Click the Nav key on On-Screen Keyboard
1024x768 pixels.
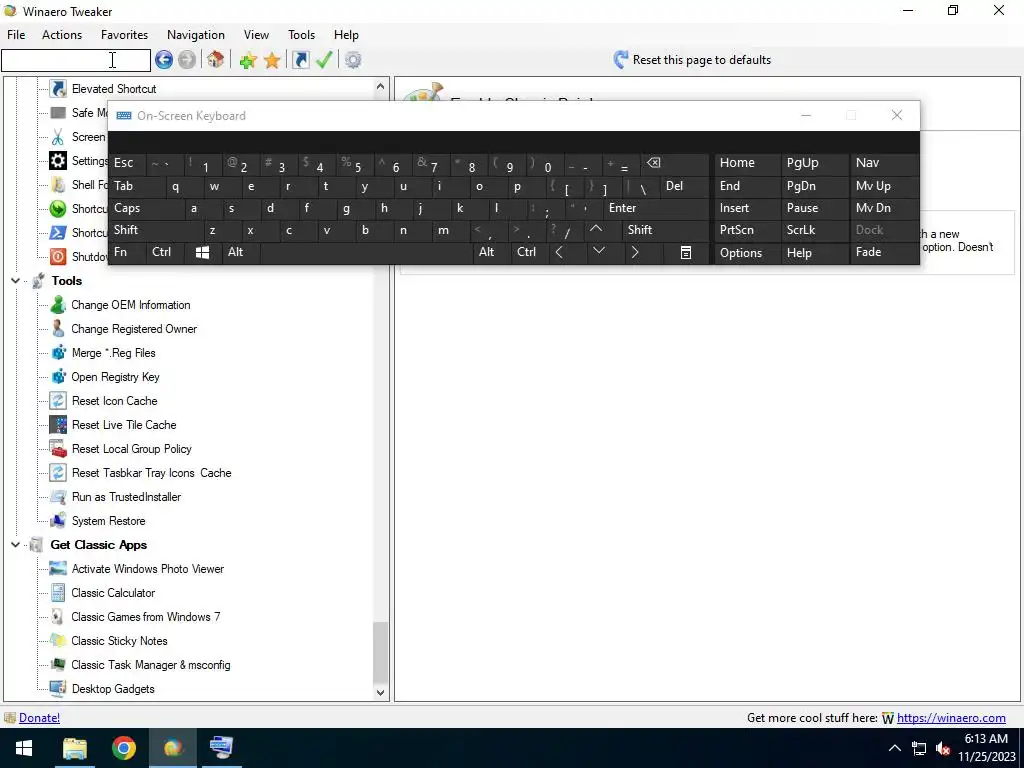tap(884, 163)
